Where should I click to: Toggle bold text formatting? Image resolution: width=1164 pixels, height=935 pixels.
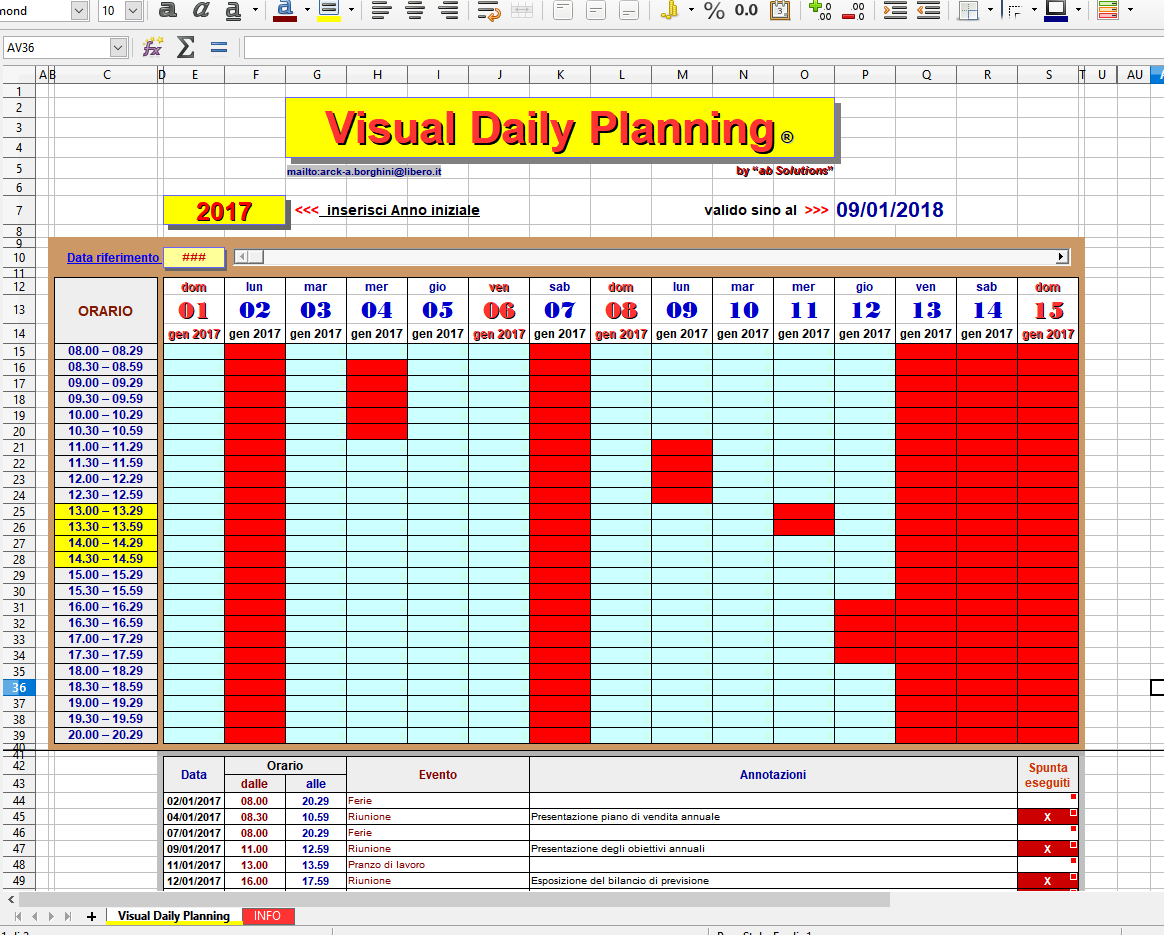pos(169,10)
